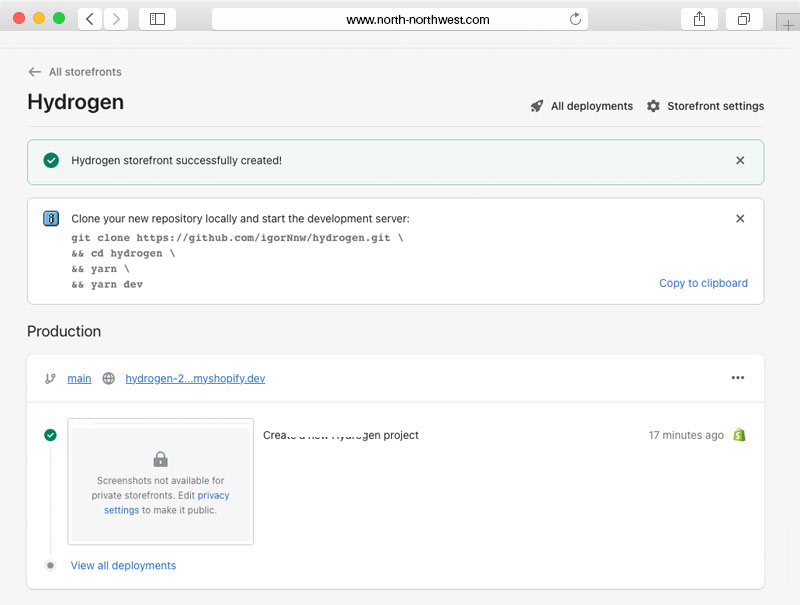Viewport: 800px width, 605px height.
Task: Click the Safari share icon
Action: point(698,19)
